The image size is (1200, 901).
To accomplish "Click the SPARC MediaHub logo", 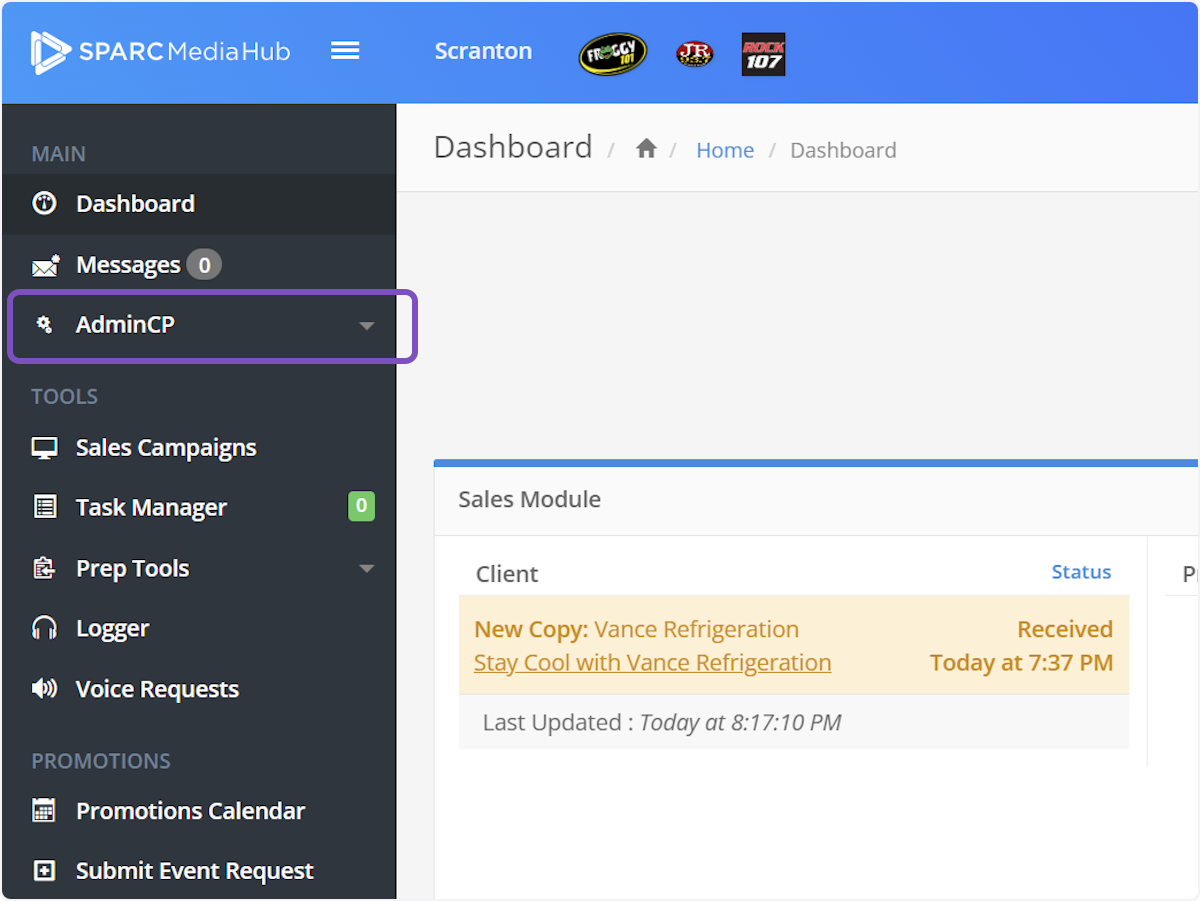I will 160,52.
